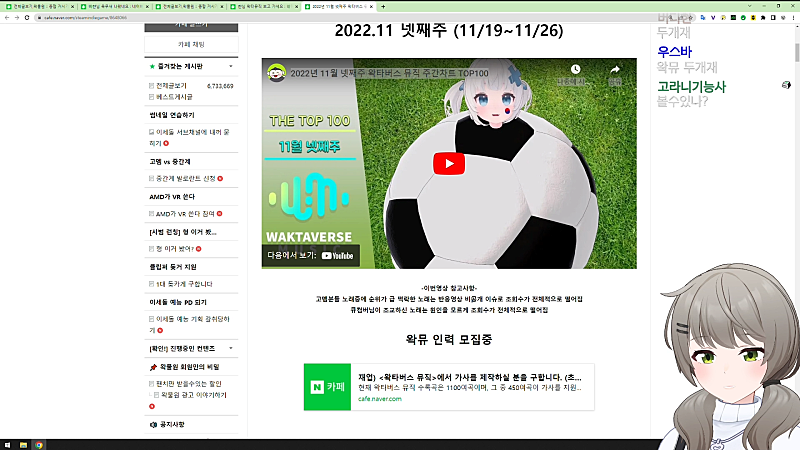Screen dimensions: 800x450
Task: Click the purple V extension icon
Action: pos(713,17)
